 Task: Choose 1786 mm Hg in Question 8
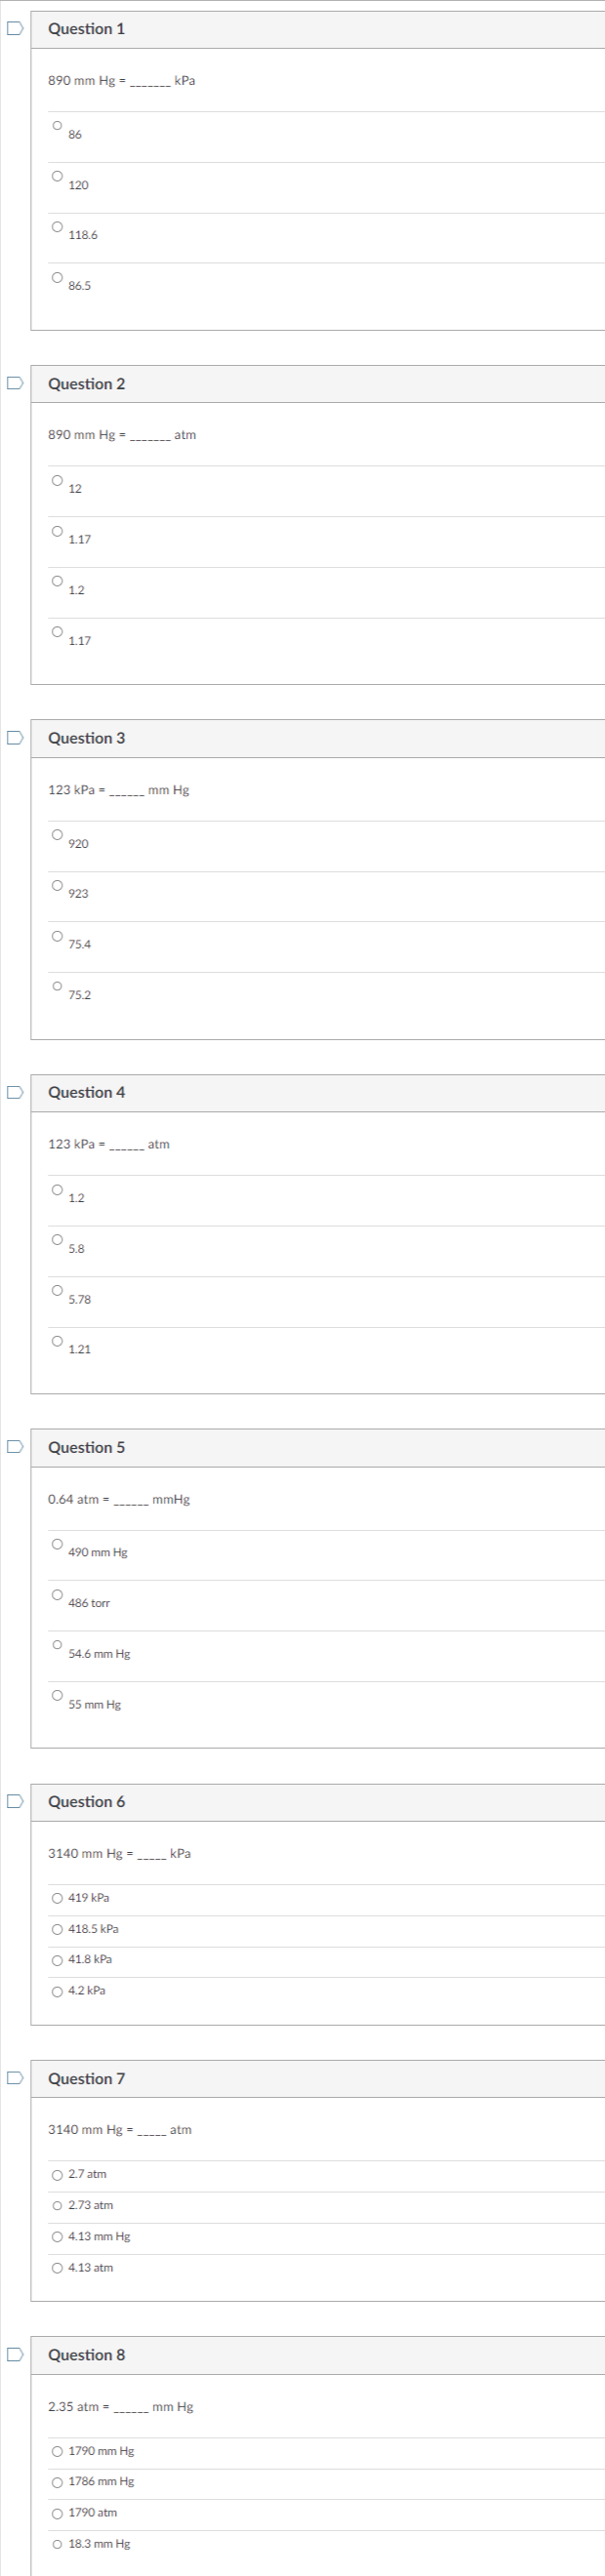[57, 2482]
